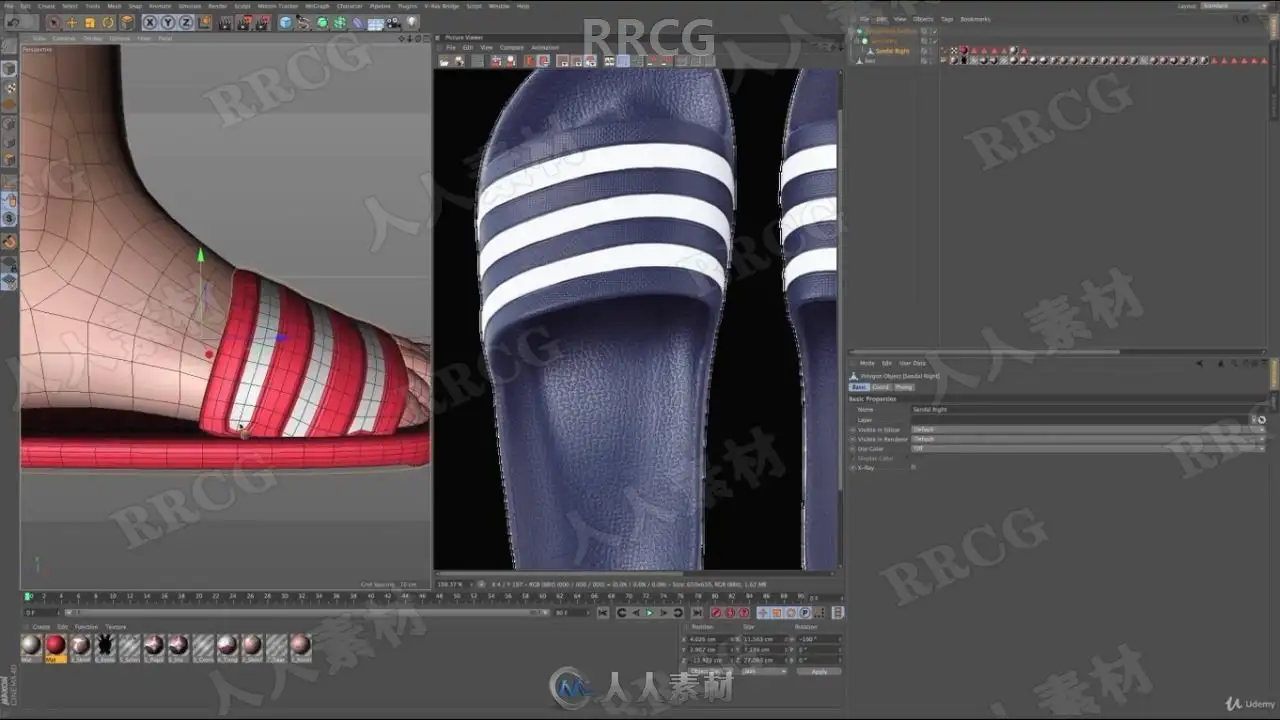The height and width of the screenshot is (720, 1280).
Task: Toggle X axis lock
Action: coord(150,22)
